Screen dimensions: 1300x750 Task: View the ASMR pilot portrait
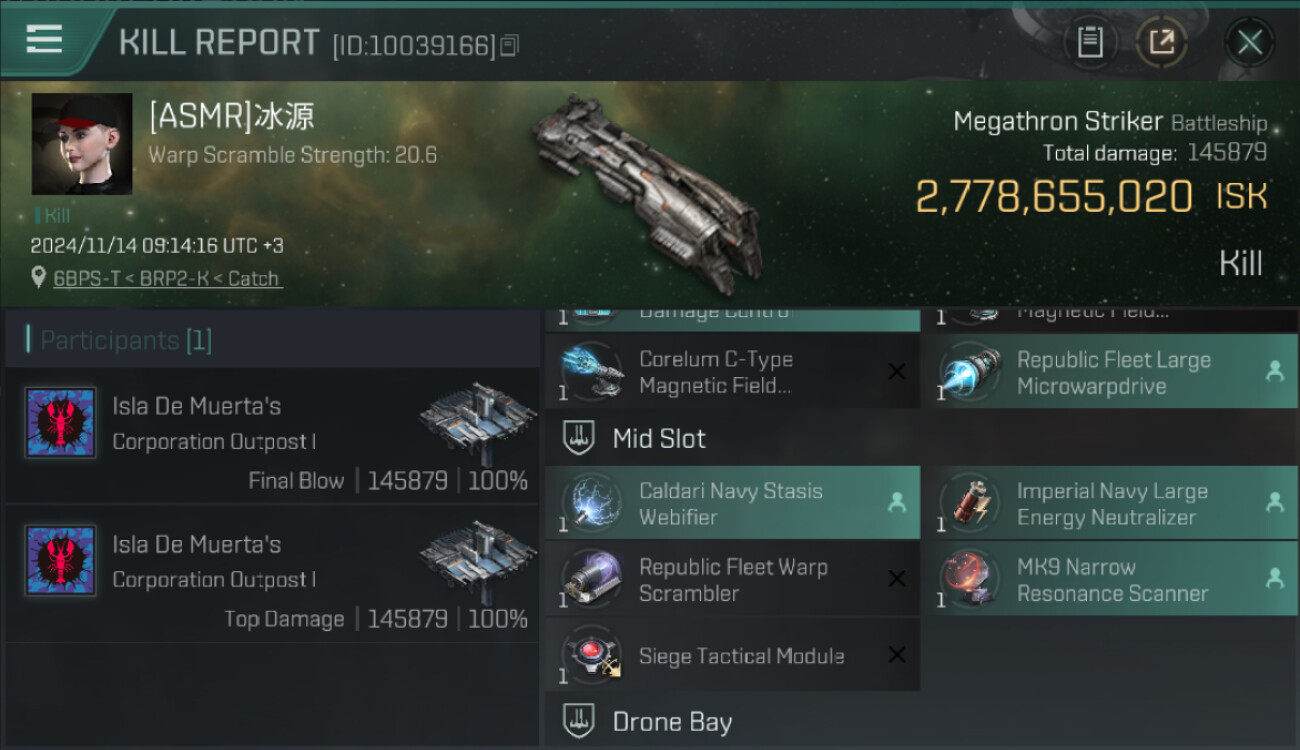point(82,144)
